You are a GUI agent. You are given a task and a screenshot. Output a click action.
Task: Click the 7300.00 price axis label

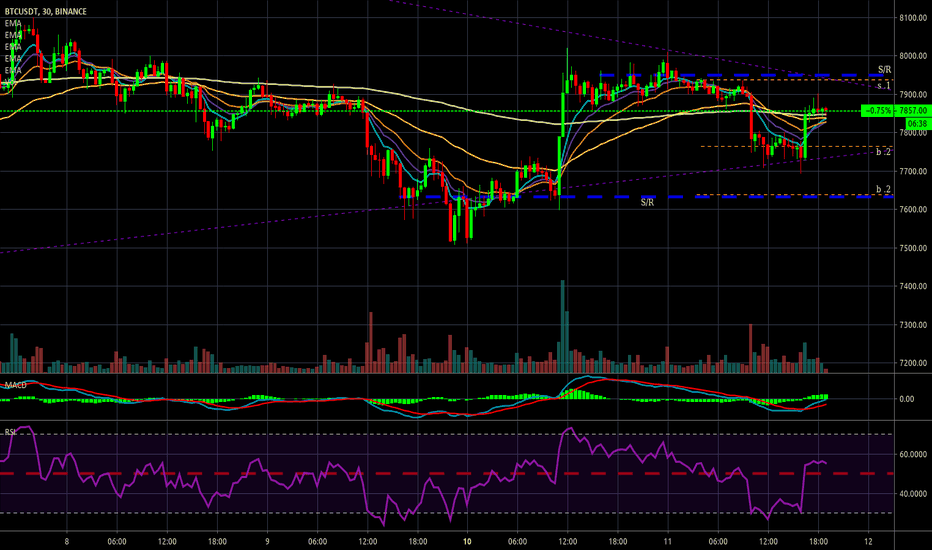[912, 325]
